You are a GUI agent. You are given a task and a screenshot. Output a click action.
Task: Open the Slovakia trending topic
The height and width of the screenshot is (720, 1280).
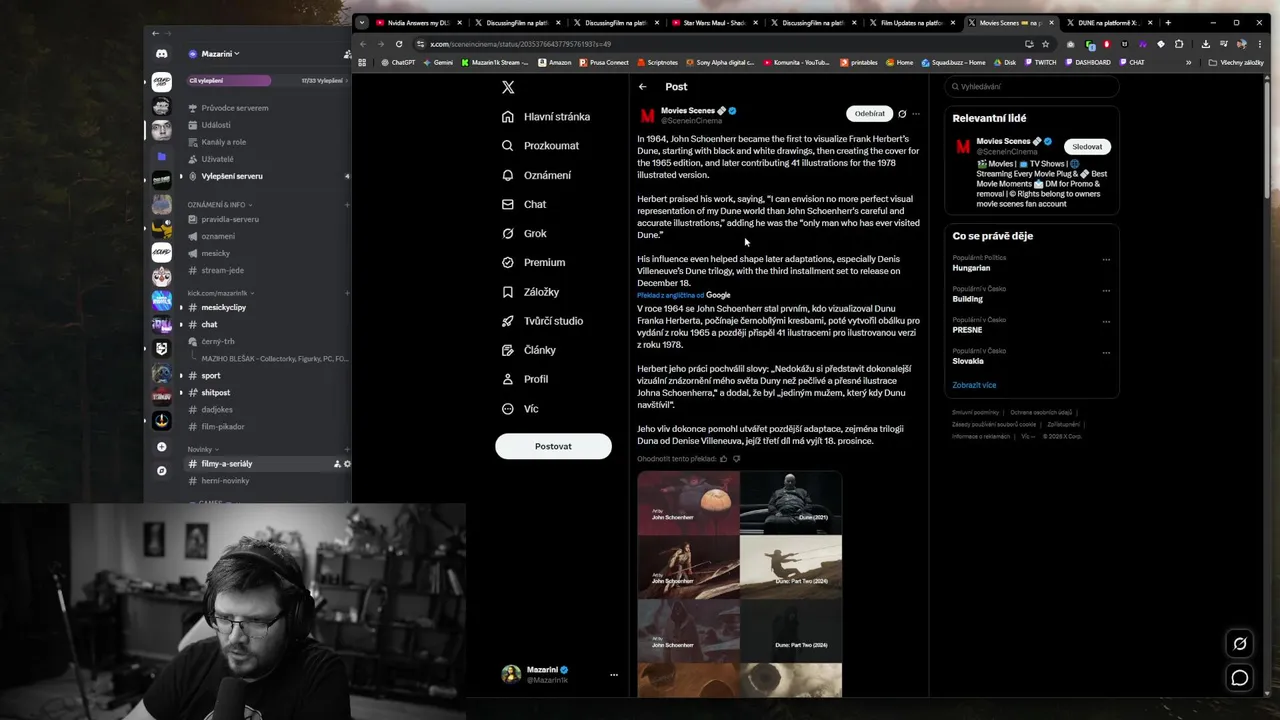click(x=968, y=361)
